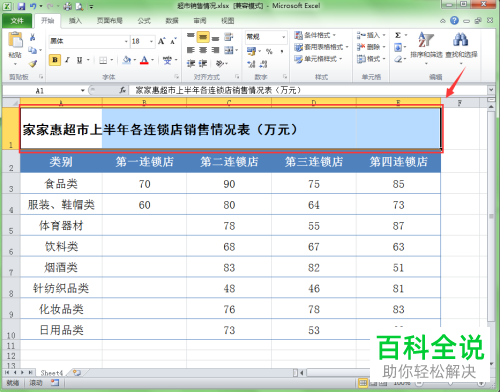500x392 pixels.
Task: Open Format as Table (套用表格格式) menu
Action: point(322,47)
